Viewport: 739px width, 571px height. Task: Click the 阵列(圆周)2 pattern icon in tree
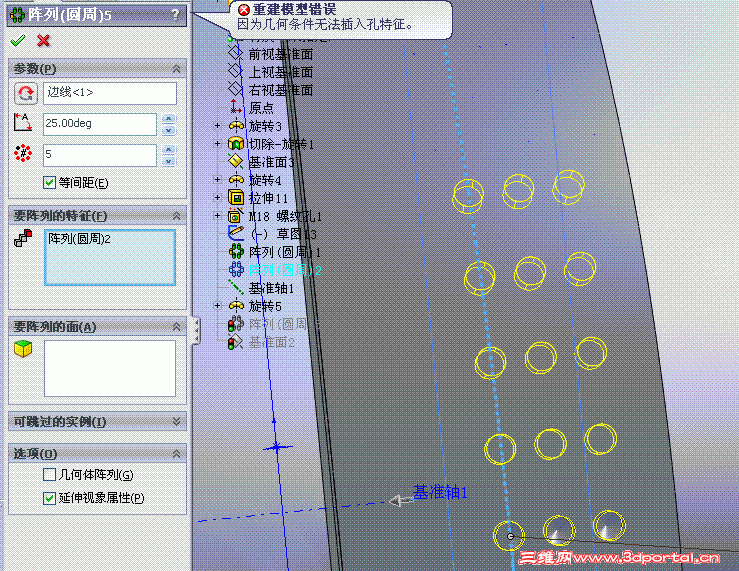(236, 269)
